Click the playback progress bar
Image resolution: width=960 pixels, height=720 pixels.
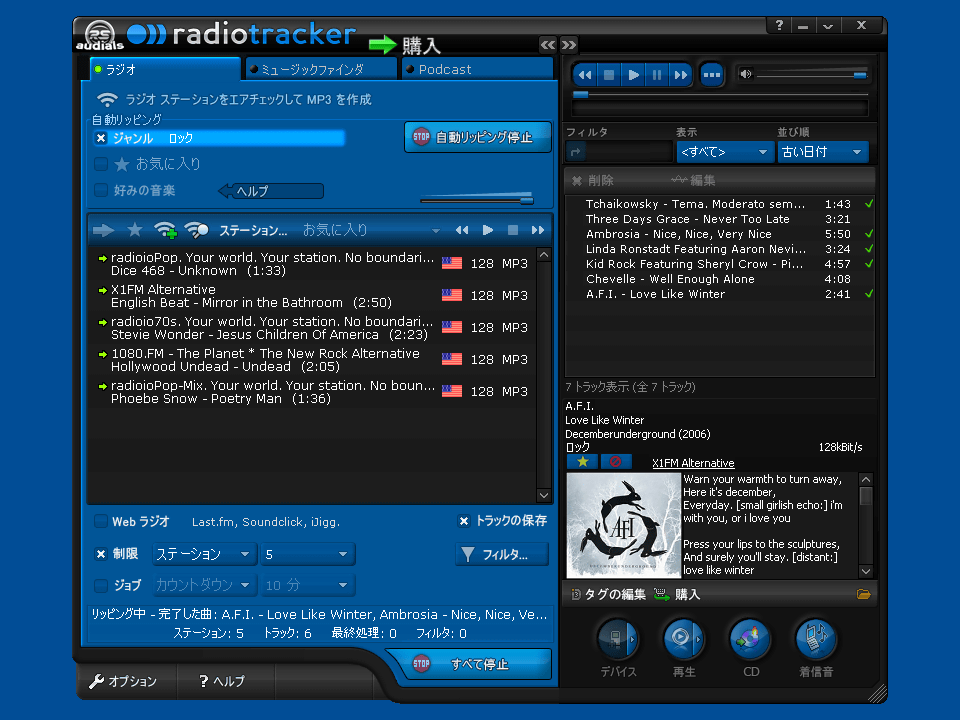[x=720, y=95]
